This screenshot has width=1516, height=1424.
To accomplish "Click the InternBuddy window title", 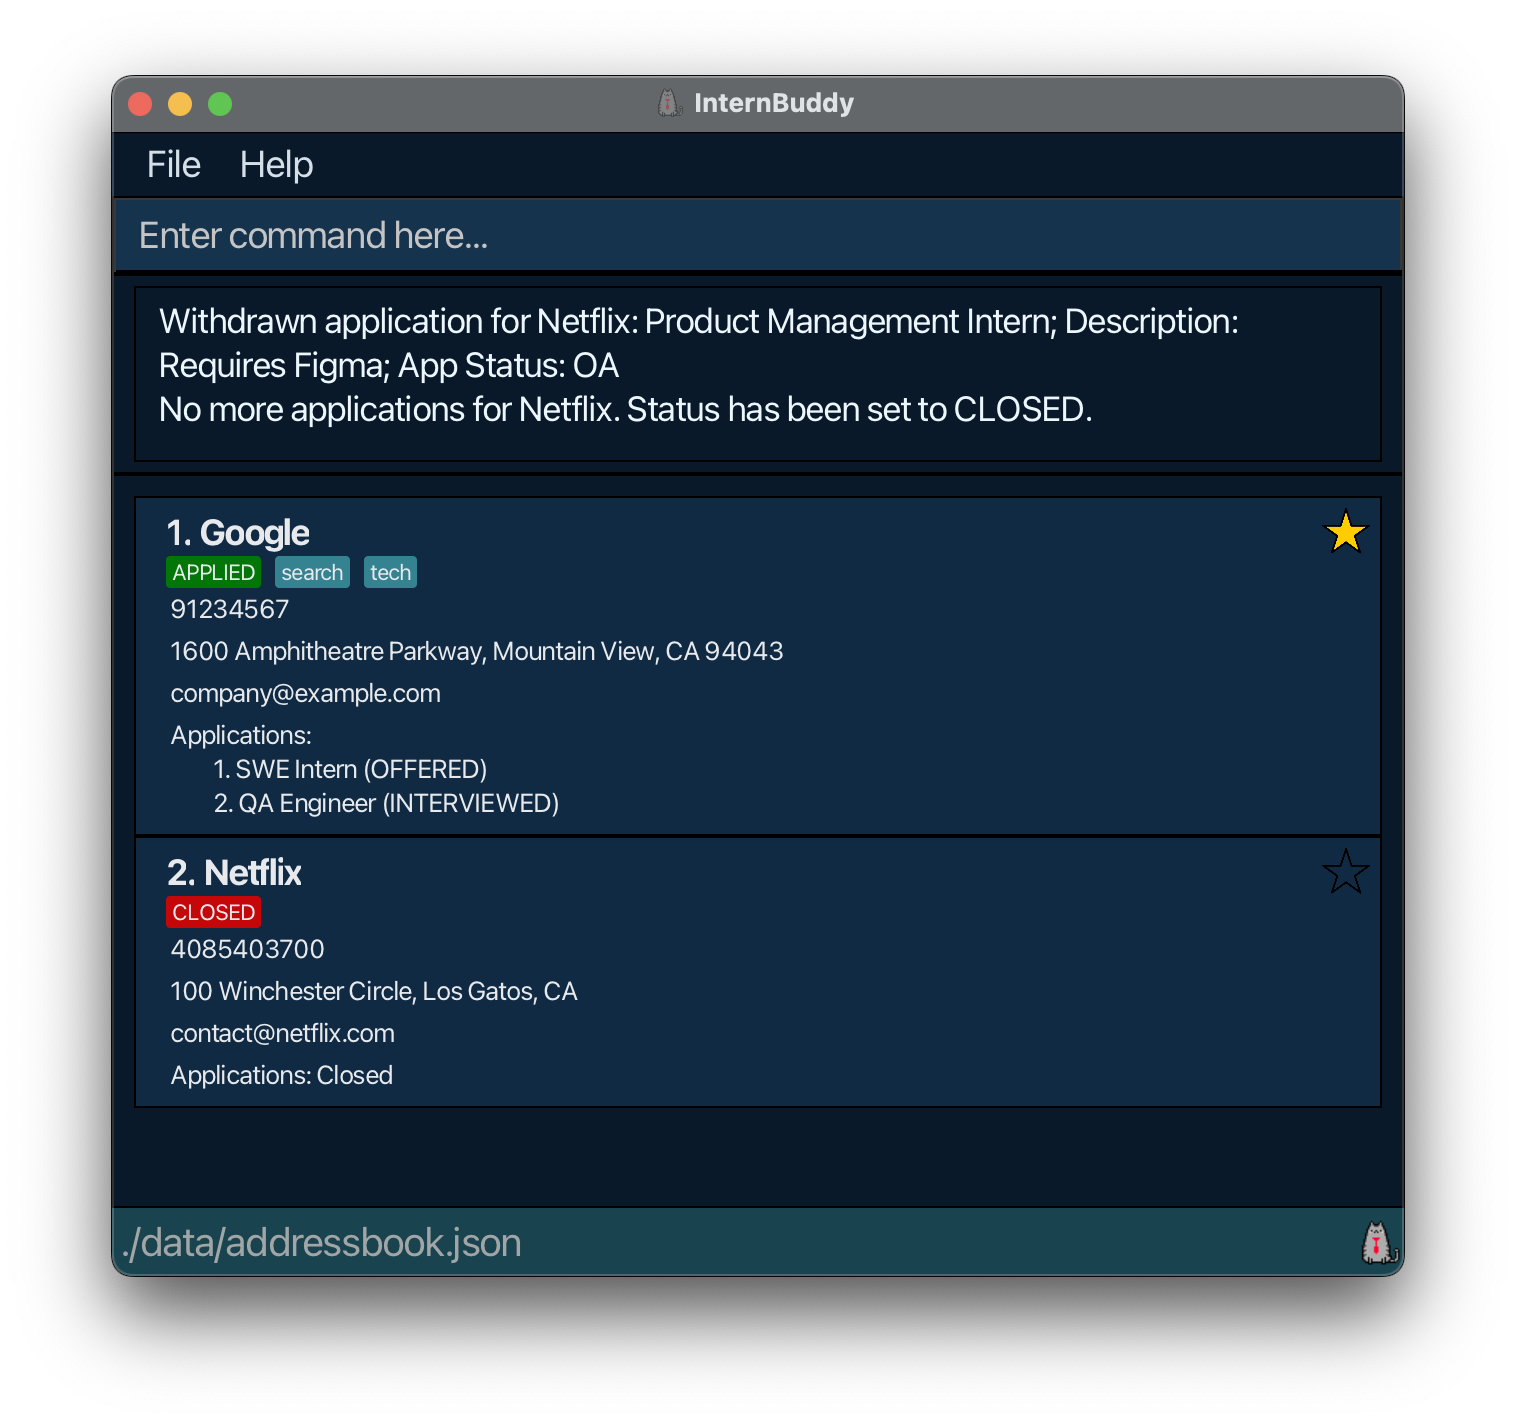I will pyautogui.click(x=774, y=103).
